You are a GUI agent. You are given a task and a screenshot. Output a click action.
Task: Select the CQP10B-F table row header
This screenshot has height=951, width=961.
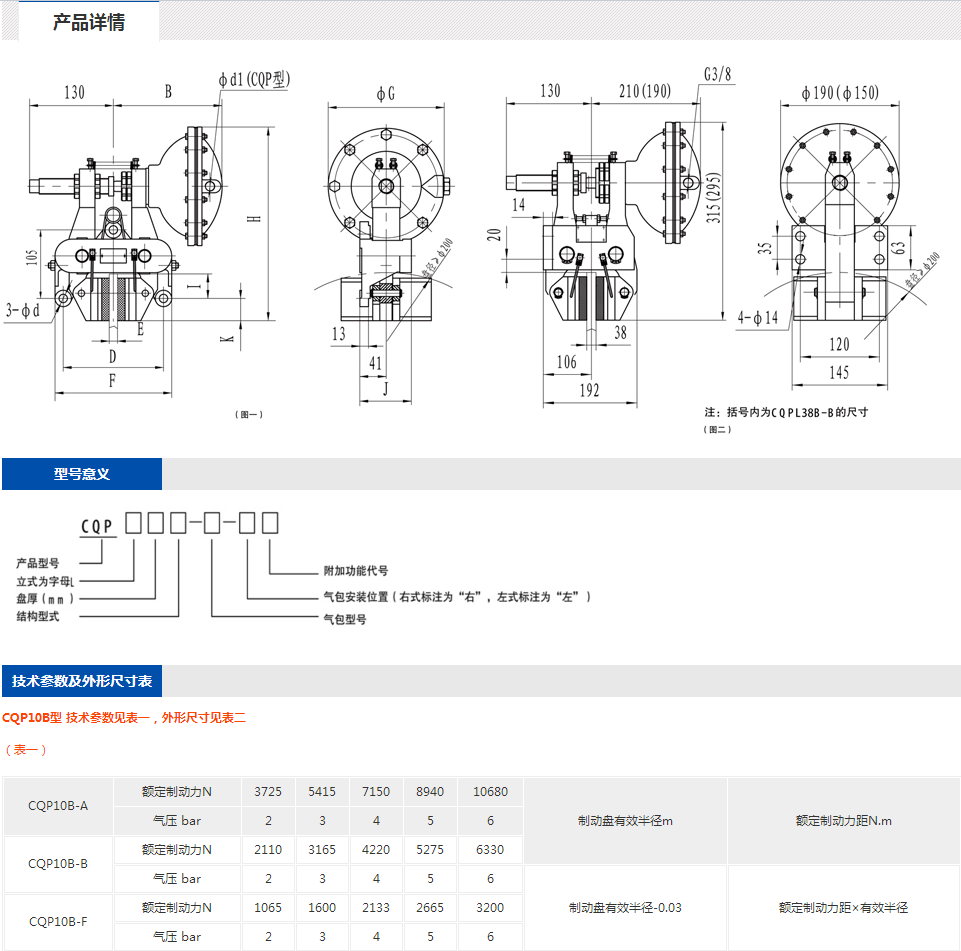click(58, 921)
